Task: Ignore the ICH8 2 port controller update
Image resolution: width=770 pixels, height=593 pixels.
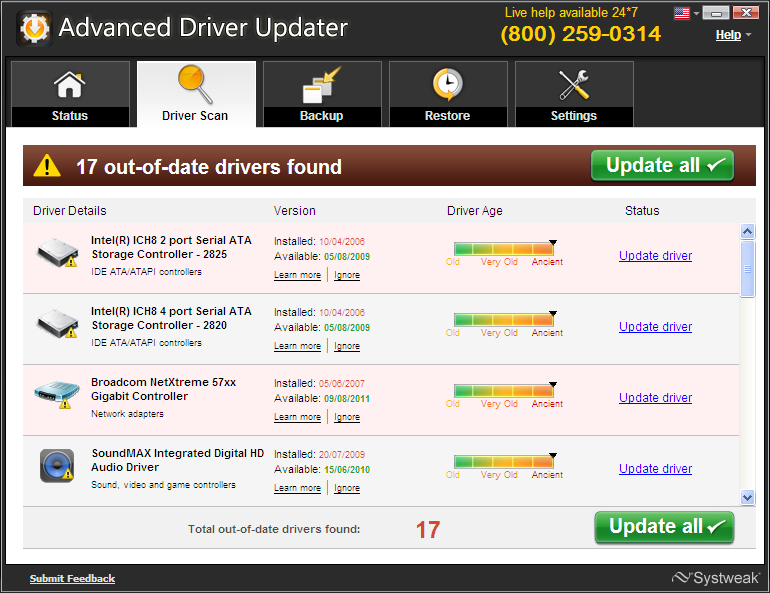Action: (347, 275)
